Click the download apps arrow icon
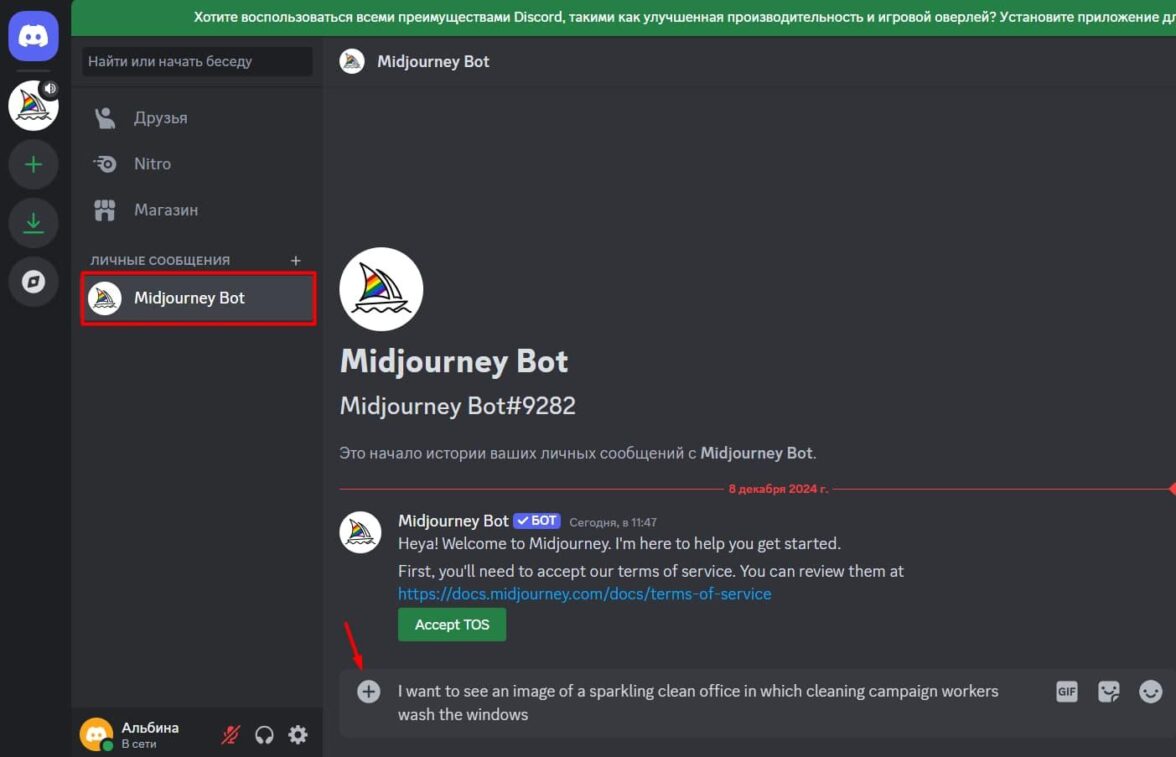Screen dimensions: 1176x757 coord(33,223)
